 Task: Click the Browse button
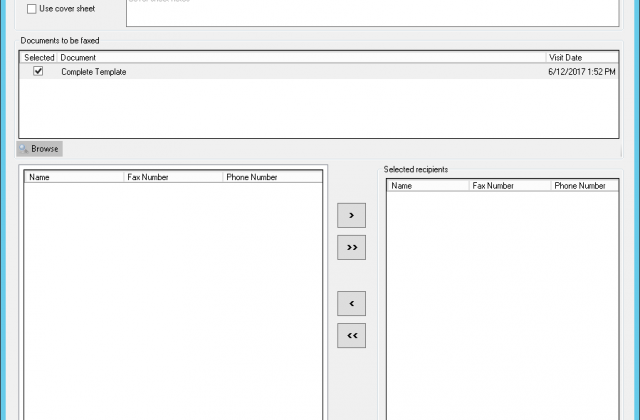[x=40, y=149]
